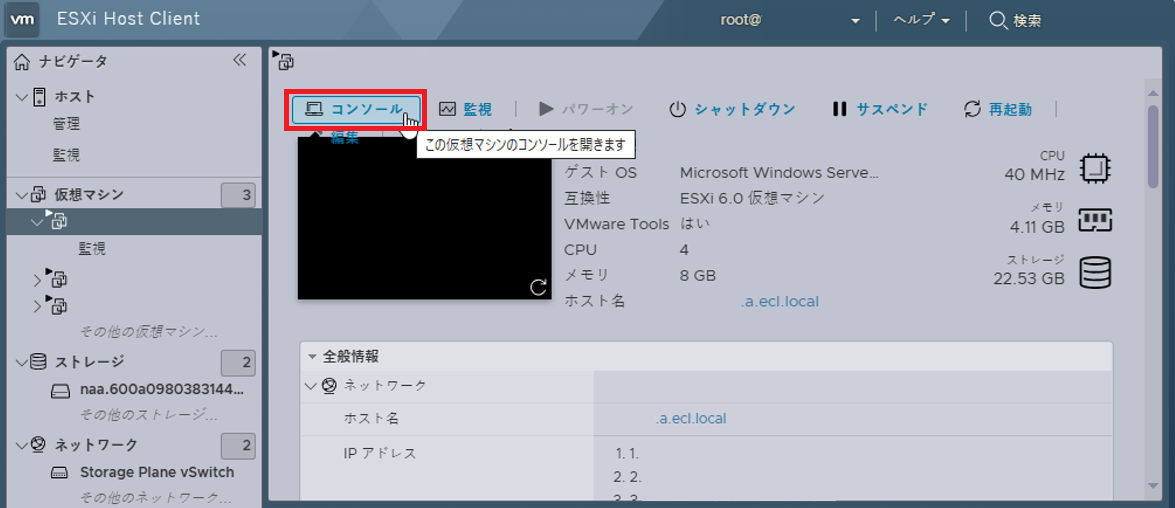This screenshot has height=508, width=1175.
Task: Open 監視 under ホスト
Action: pos(67,156)
